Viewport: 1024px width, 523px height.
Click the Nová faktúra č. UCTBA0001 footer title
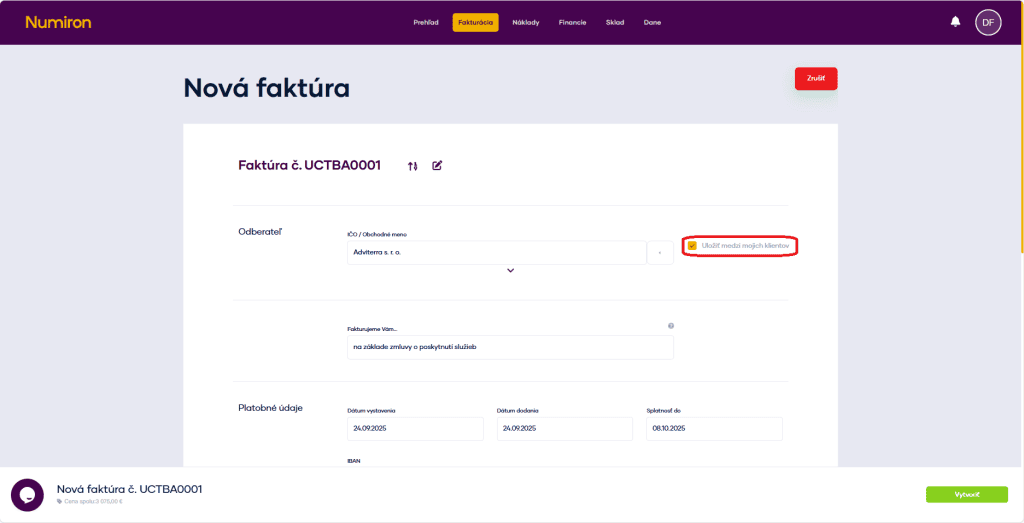click(129, 489)
